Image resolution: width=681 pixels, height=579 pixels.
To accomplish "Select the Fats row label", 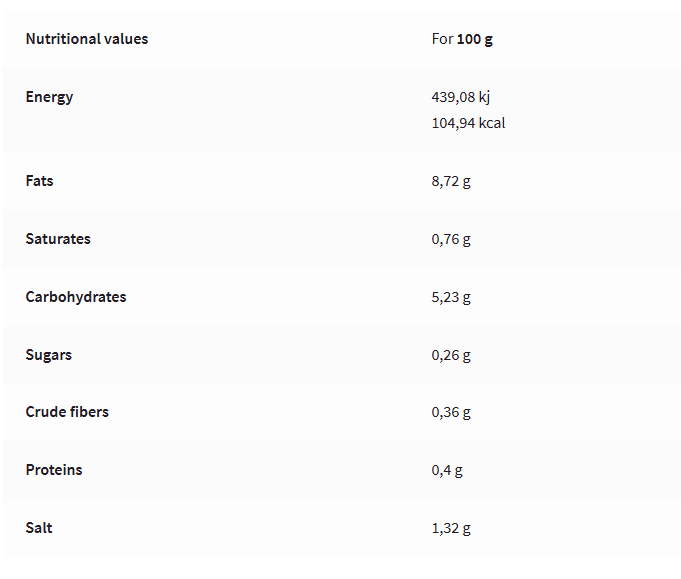I will click(x=40, y=181).
